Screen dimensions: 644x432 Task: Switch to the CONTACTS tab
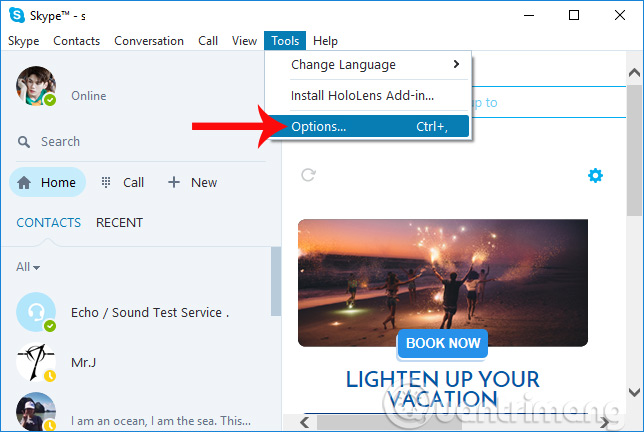click(49, 223)
